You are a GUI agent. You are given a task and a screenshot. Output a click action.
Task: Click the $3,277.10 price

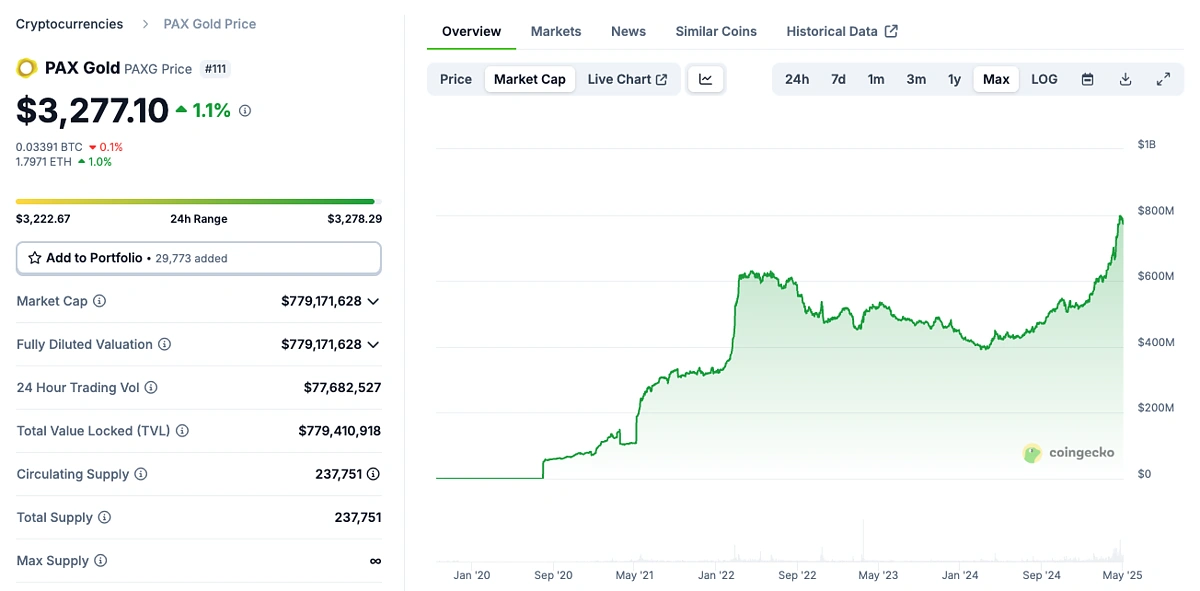pyautogui.click(x=92, y=110)
